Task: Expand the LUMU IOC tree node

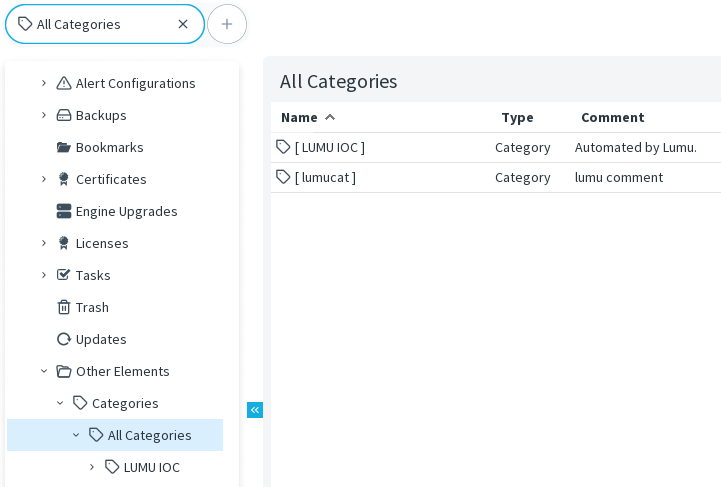Action: (x=92, y=467)
